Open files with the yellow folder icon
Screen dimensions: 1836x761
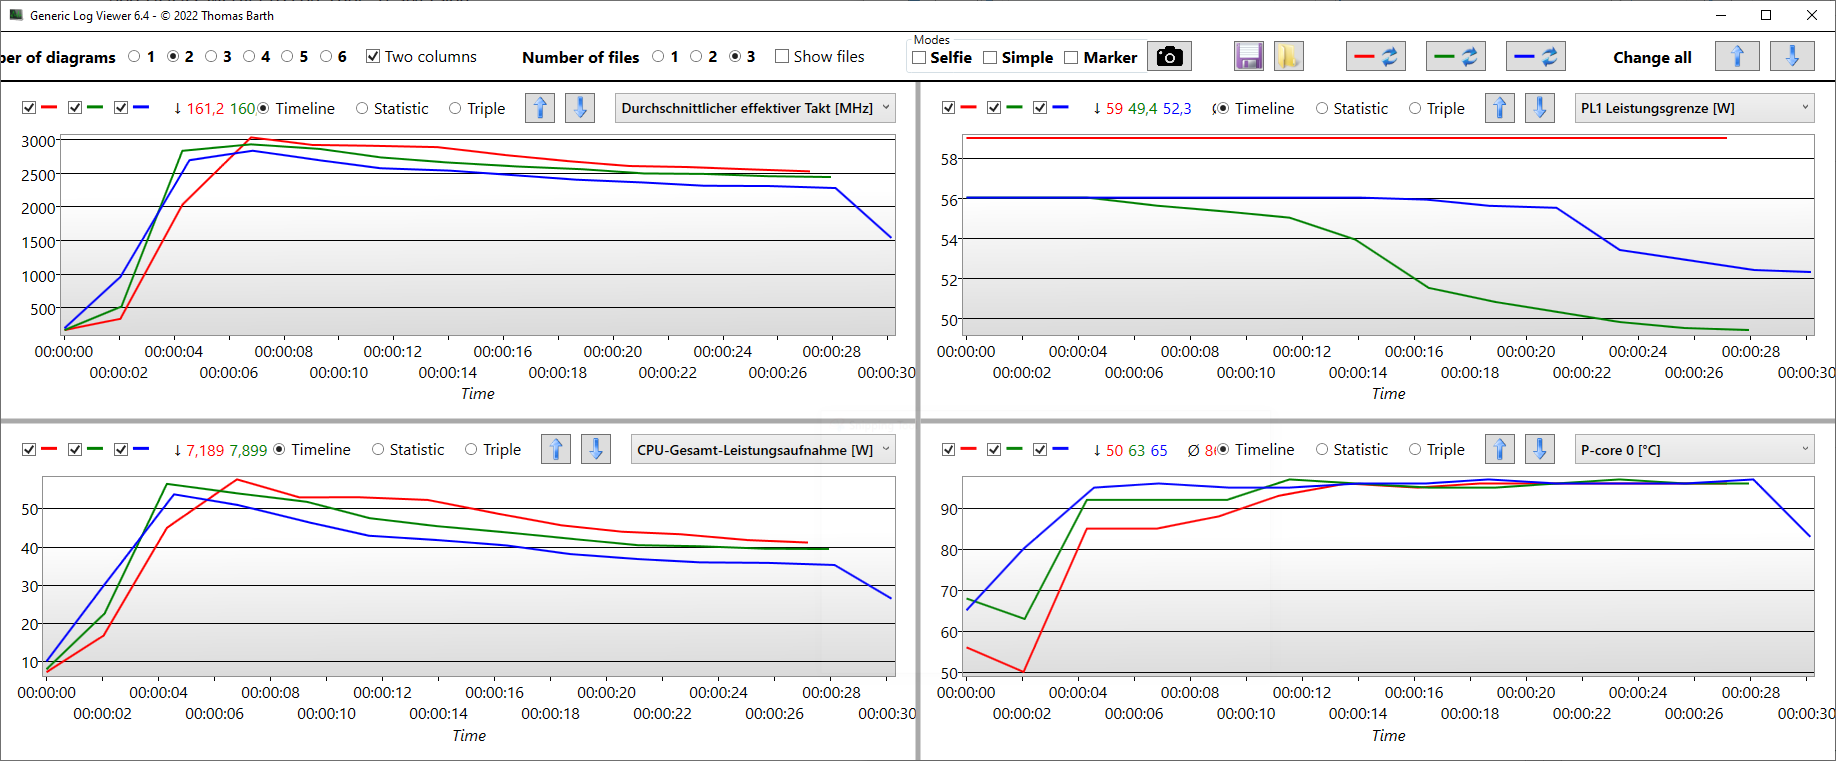[1288, 57]
